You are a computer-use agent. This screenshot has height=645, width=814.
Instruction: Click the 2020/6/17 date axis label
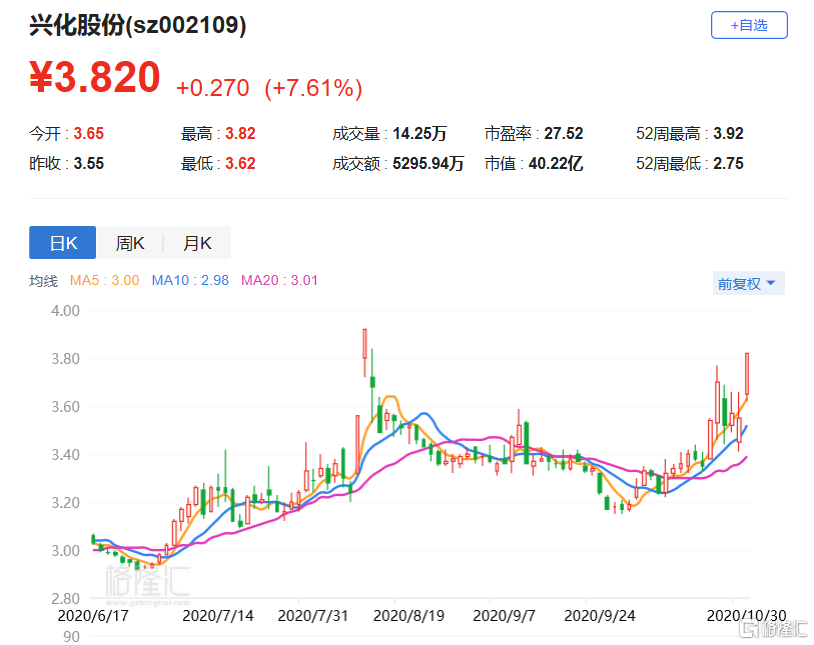93,615
